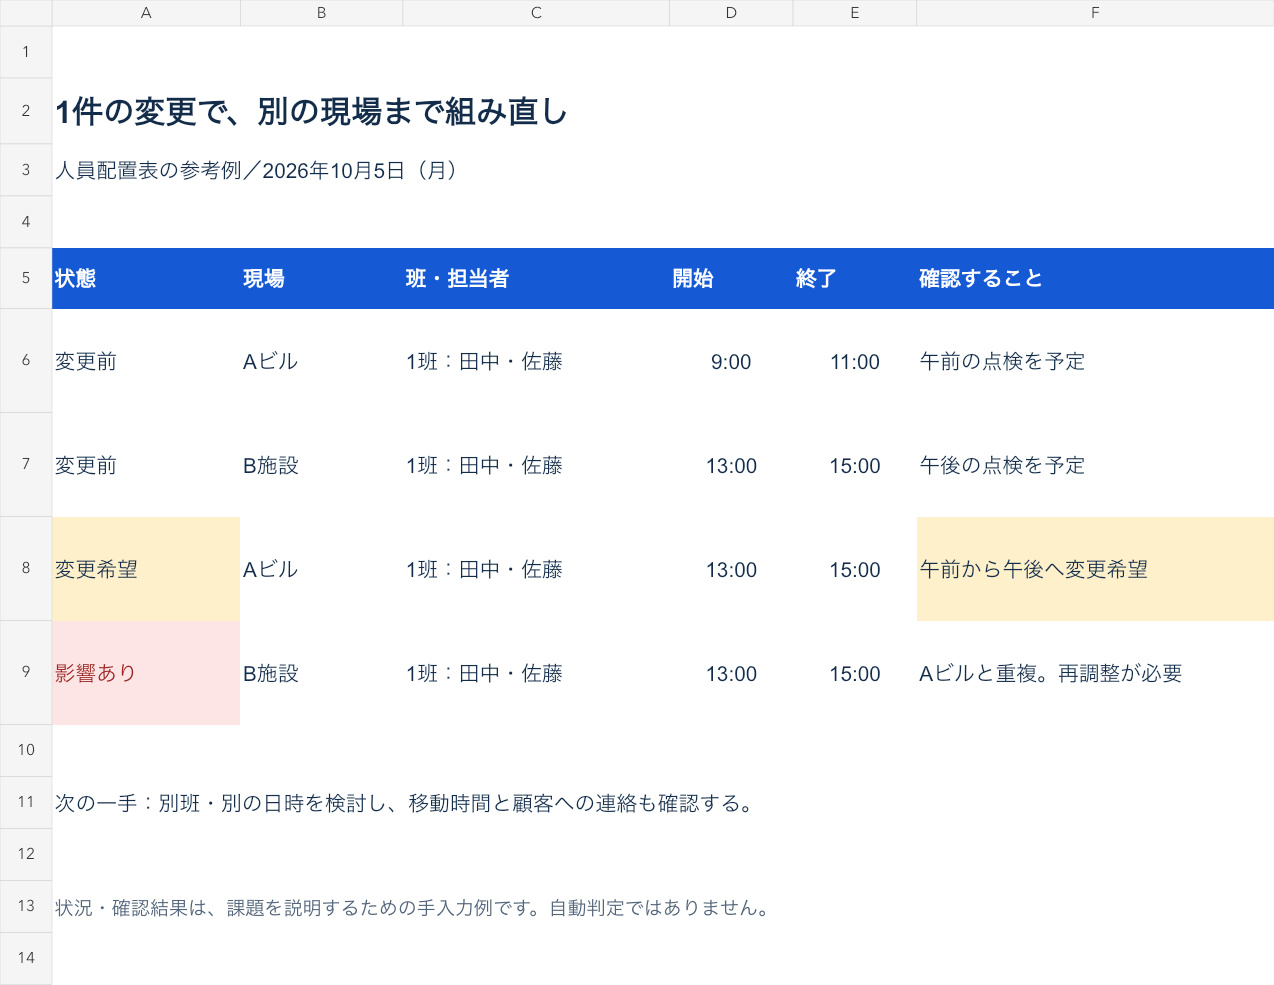Click the '班・担当者' header cell
Viewport: 1274px width, 985px height.
pos(536,278)
